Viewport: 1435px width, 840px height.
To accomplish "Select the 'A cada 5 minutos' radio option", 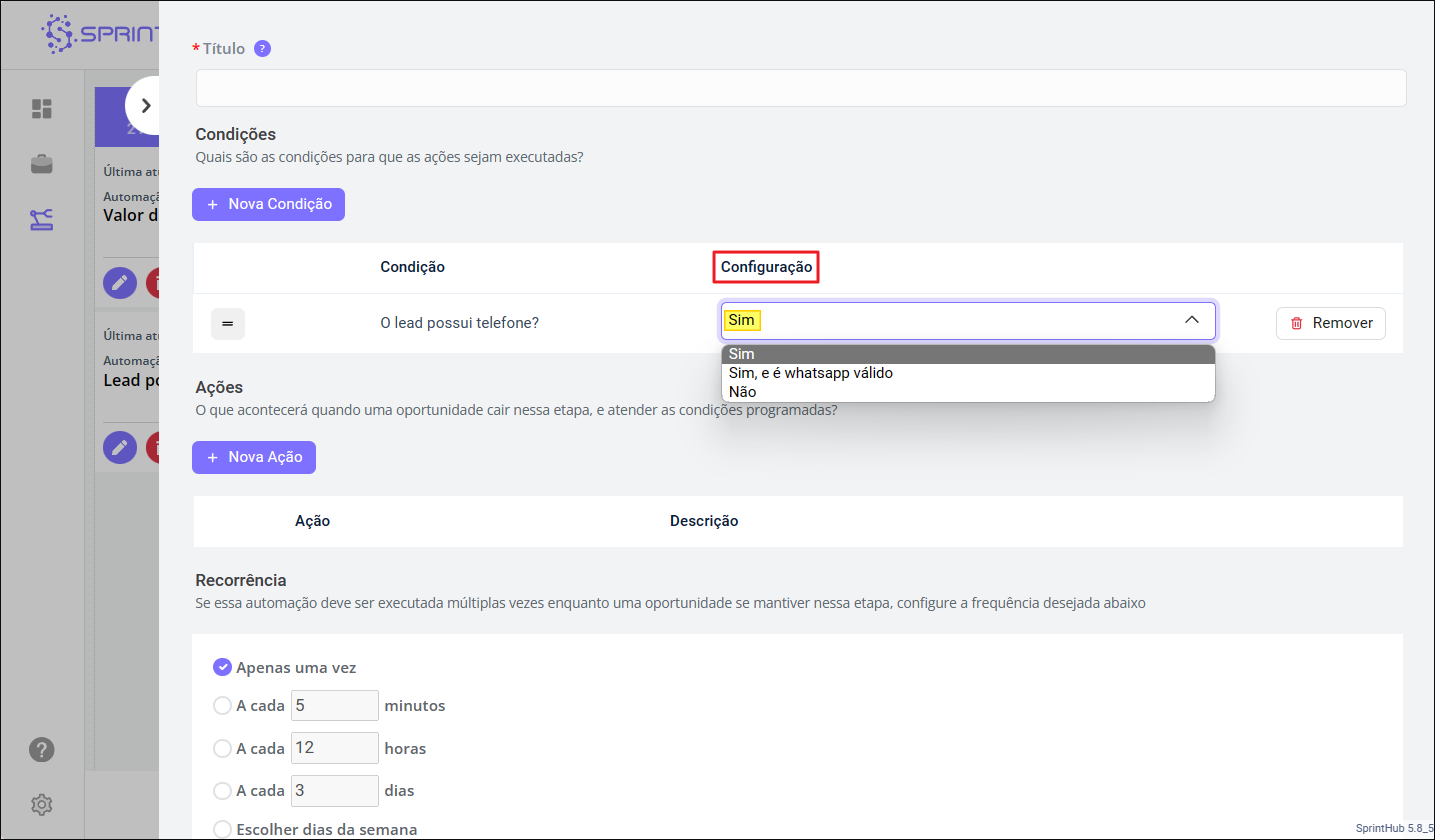I will (x=222, y=706).
